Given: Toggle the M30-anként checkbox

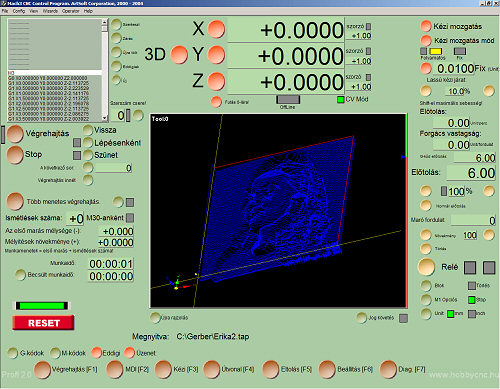Looking at the screenshot, I should tap(130, 218).
